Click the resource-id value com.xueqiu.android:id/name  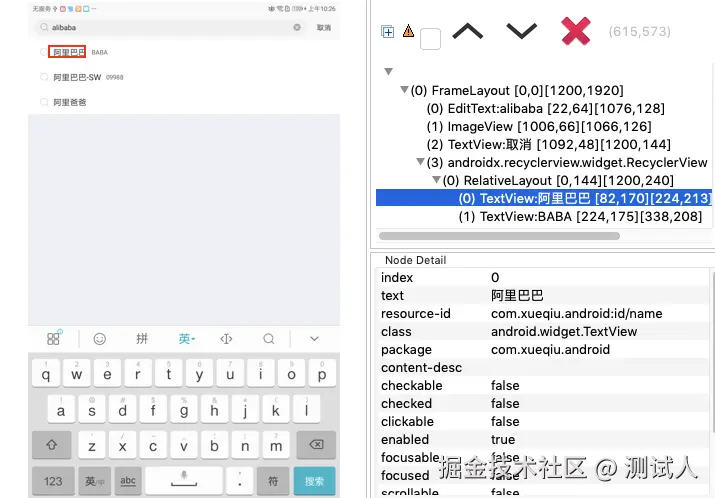pos(576,314)
